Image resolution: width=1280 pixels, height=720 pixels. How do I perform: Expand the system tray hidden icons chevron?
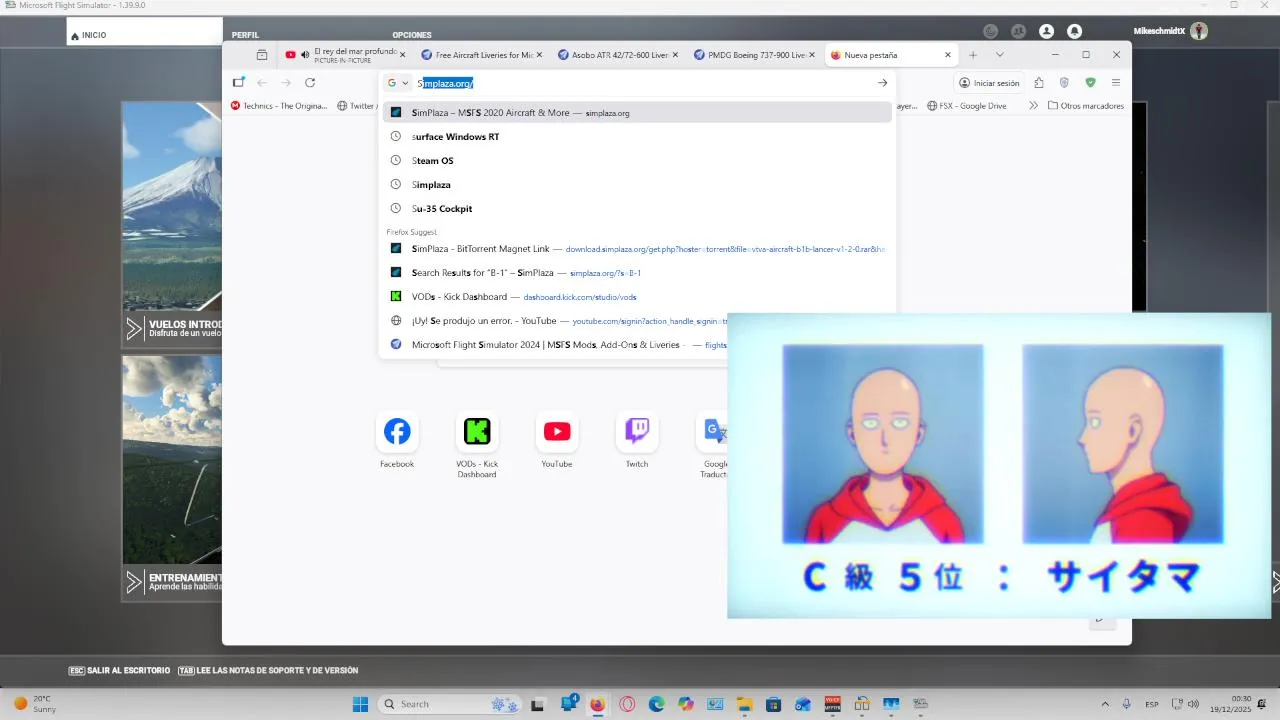pos(1105,704)
